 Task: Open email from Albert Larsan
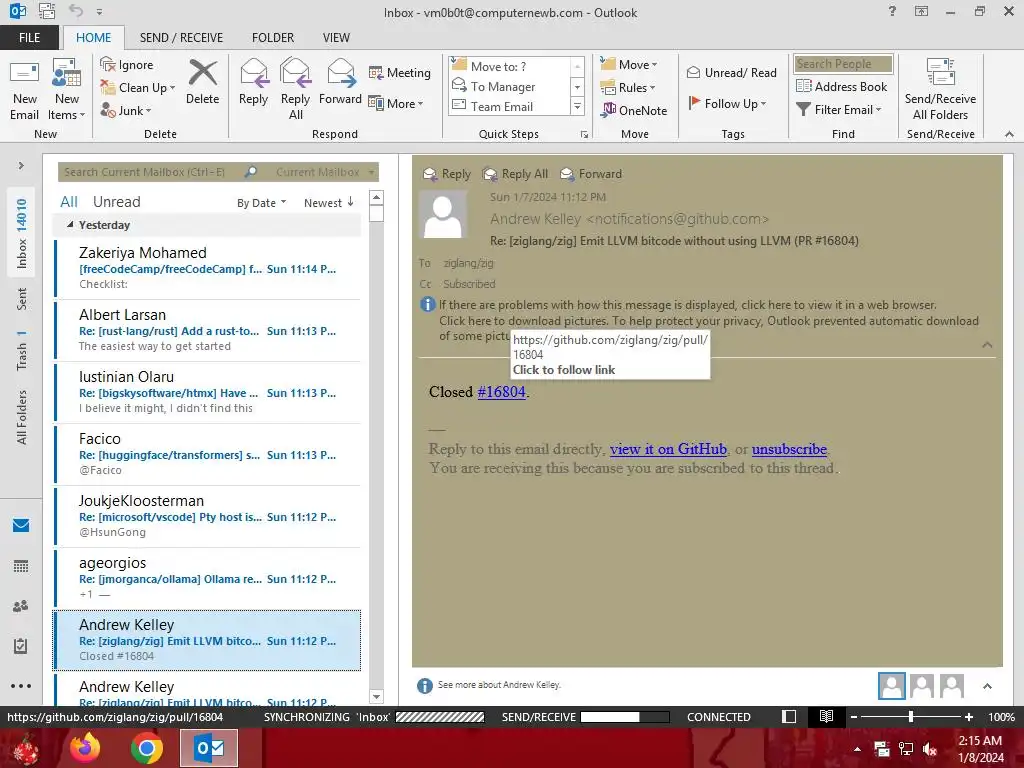(208, 330)
